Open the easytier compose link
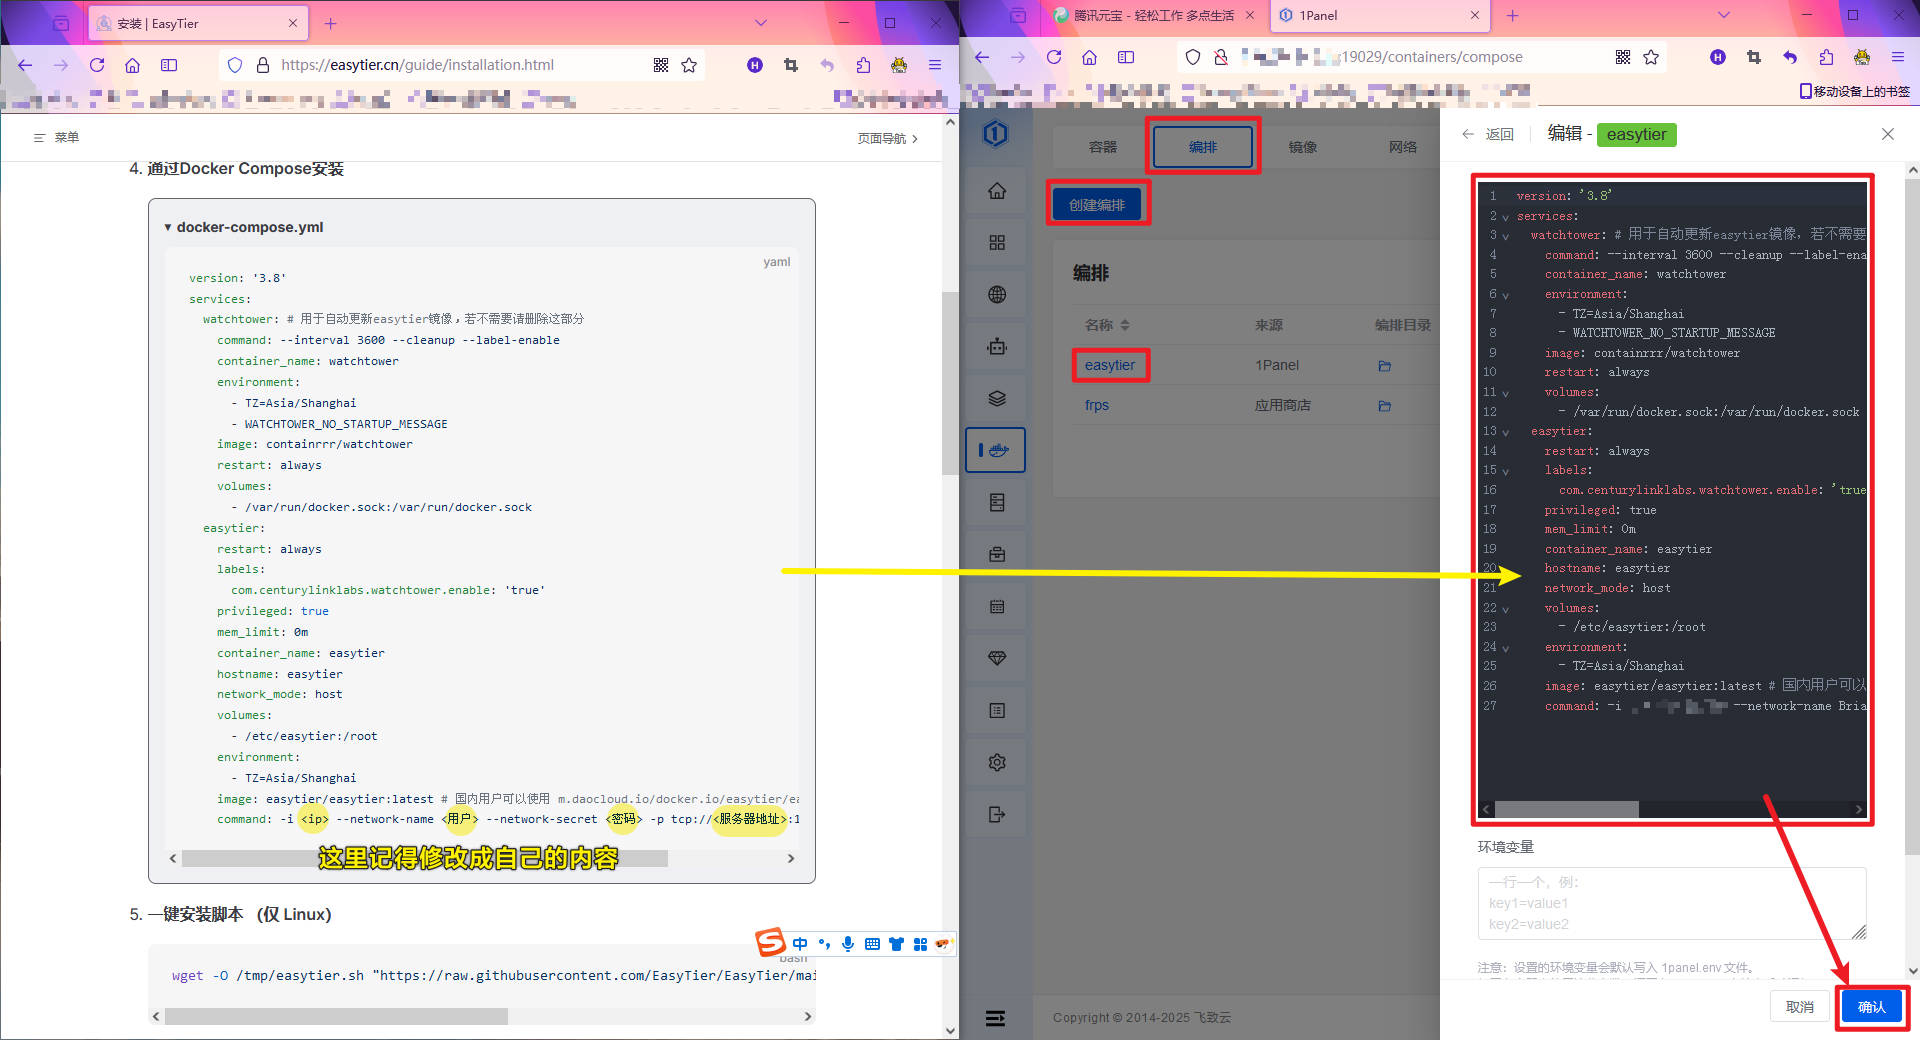Image resolution: width=1920 pixels, height=1040 pixels. [1109, 365]
